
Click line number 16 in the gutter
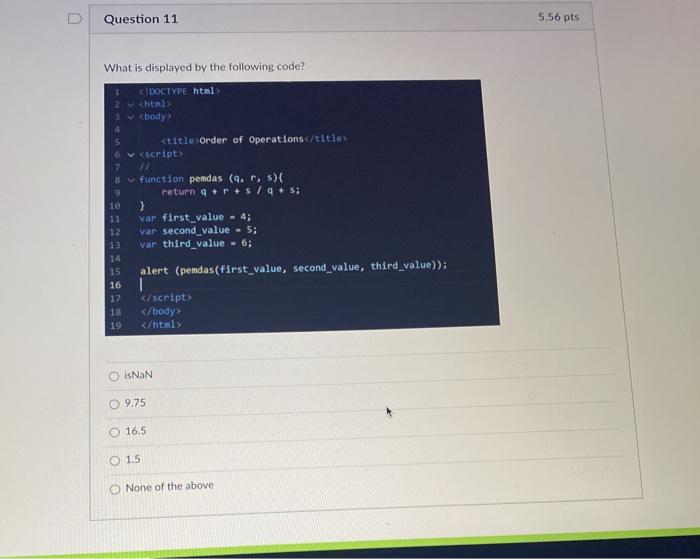pos(115,285)
